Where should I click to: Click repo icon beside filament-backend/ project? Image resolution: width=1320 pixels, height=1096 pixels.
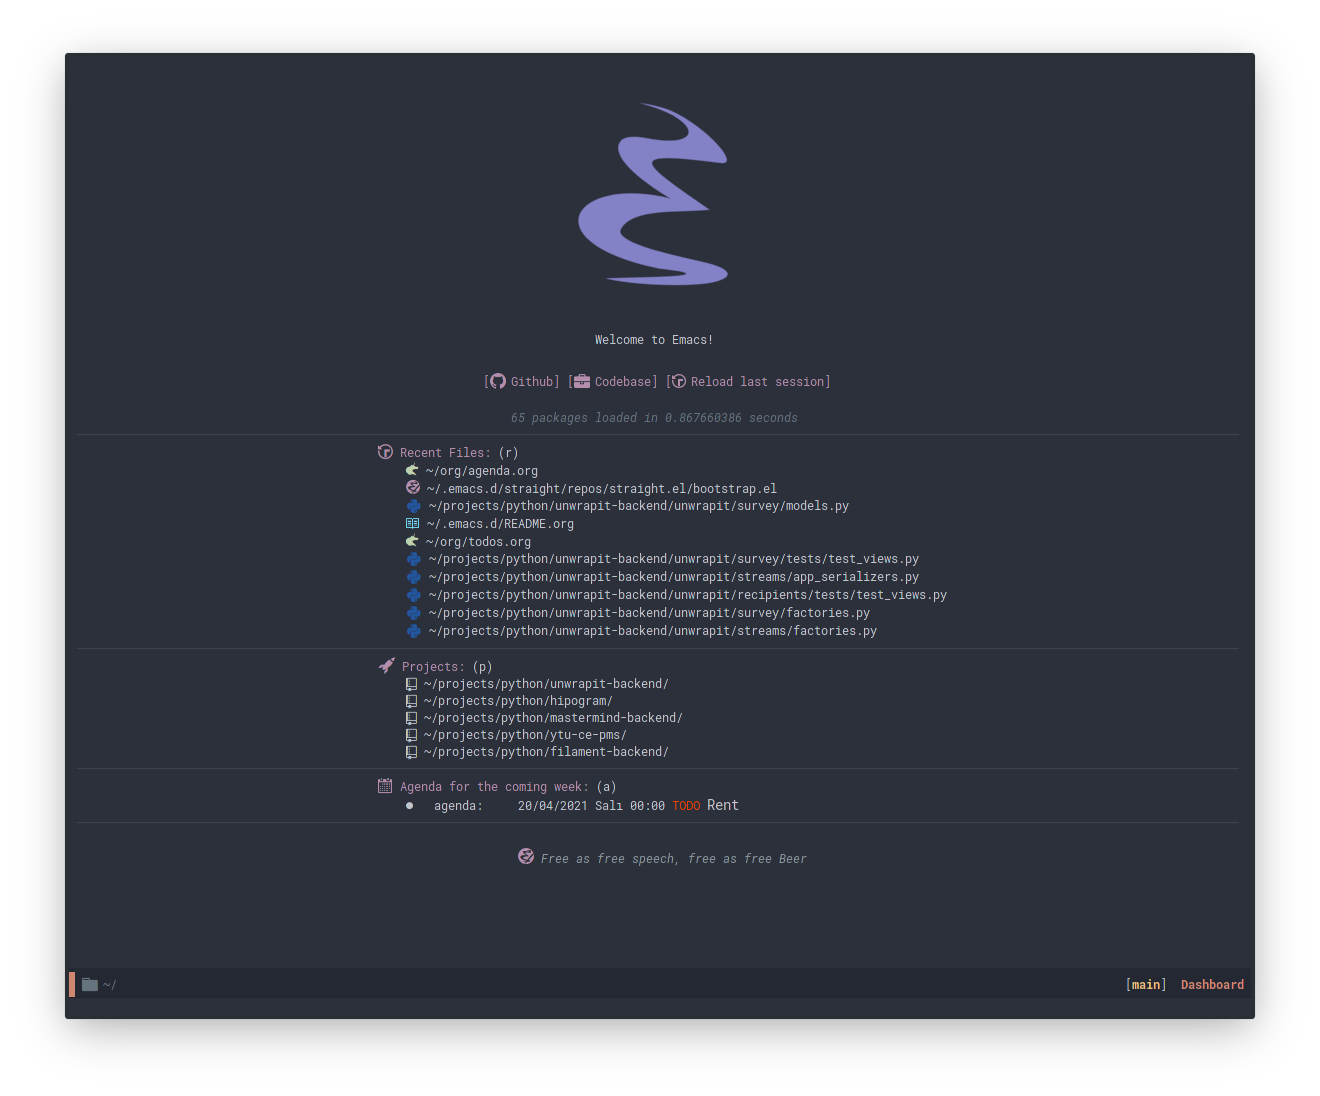pos(411,752)
